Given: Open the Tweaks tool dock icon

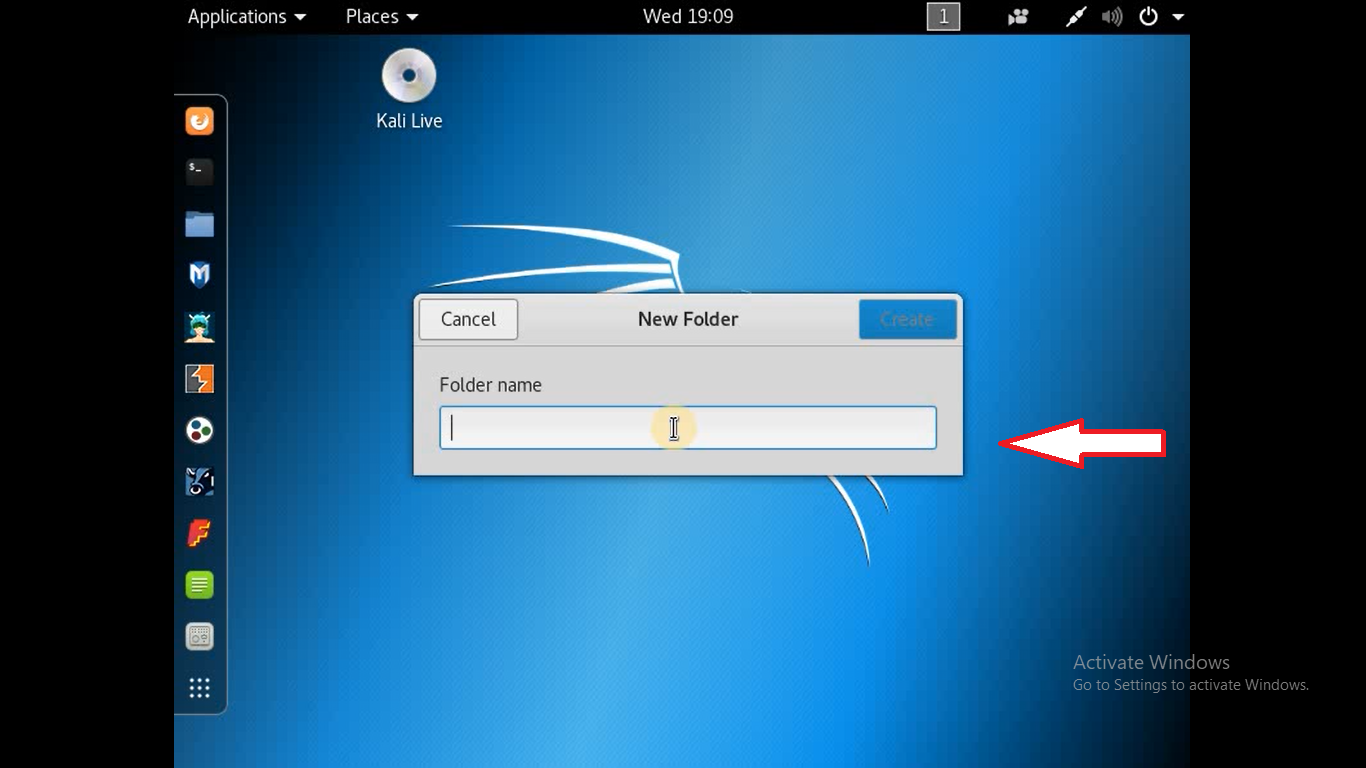Looking at the screenshot, I should click(x=200, y=637).
